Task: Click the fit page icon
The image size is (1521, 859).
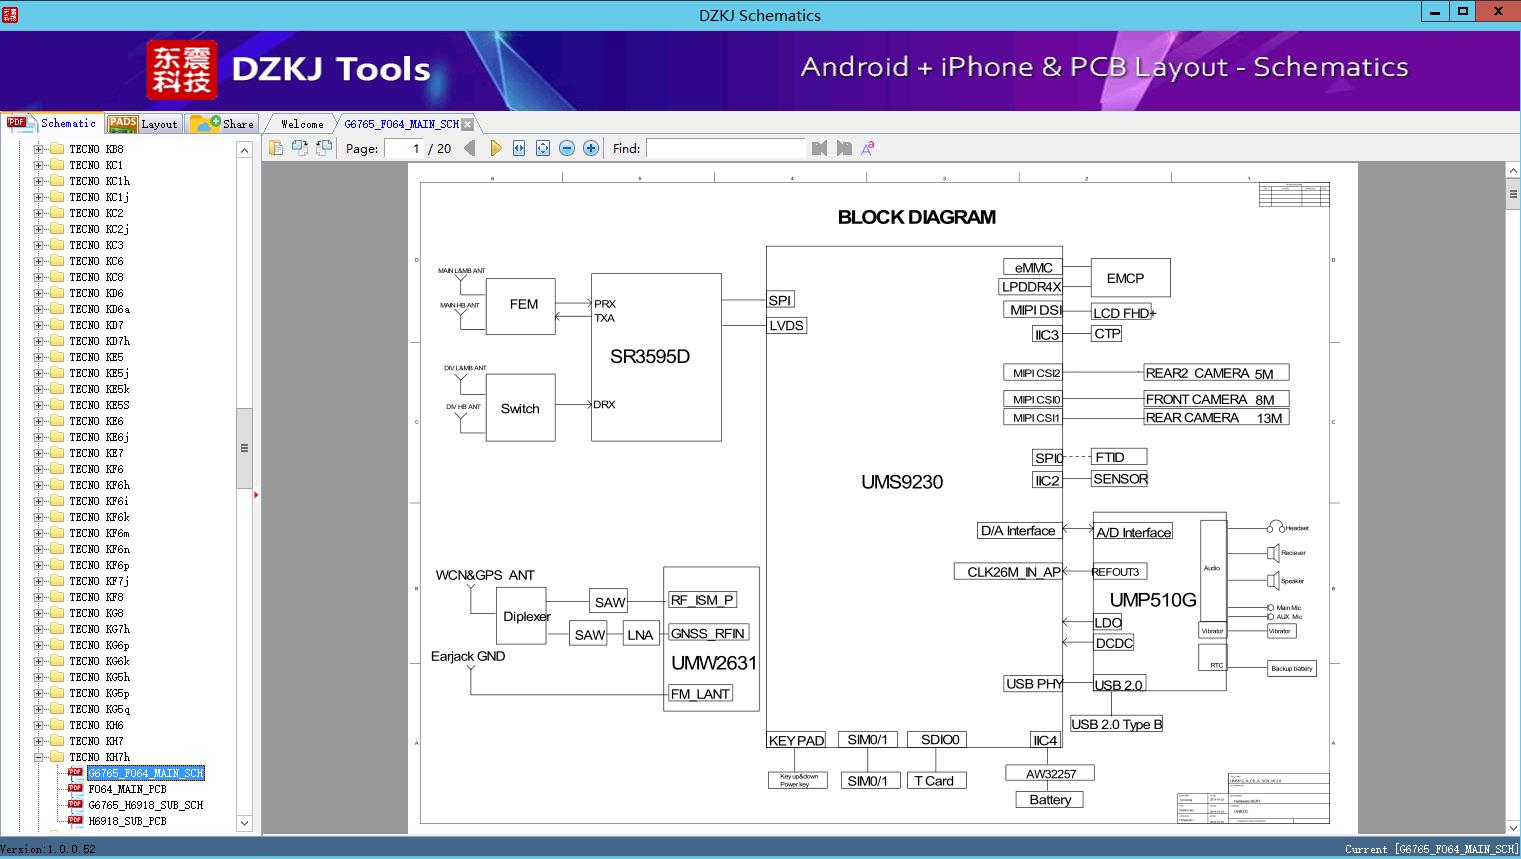Action: (x=543, y=148)
